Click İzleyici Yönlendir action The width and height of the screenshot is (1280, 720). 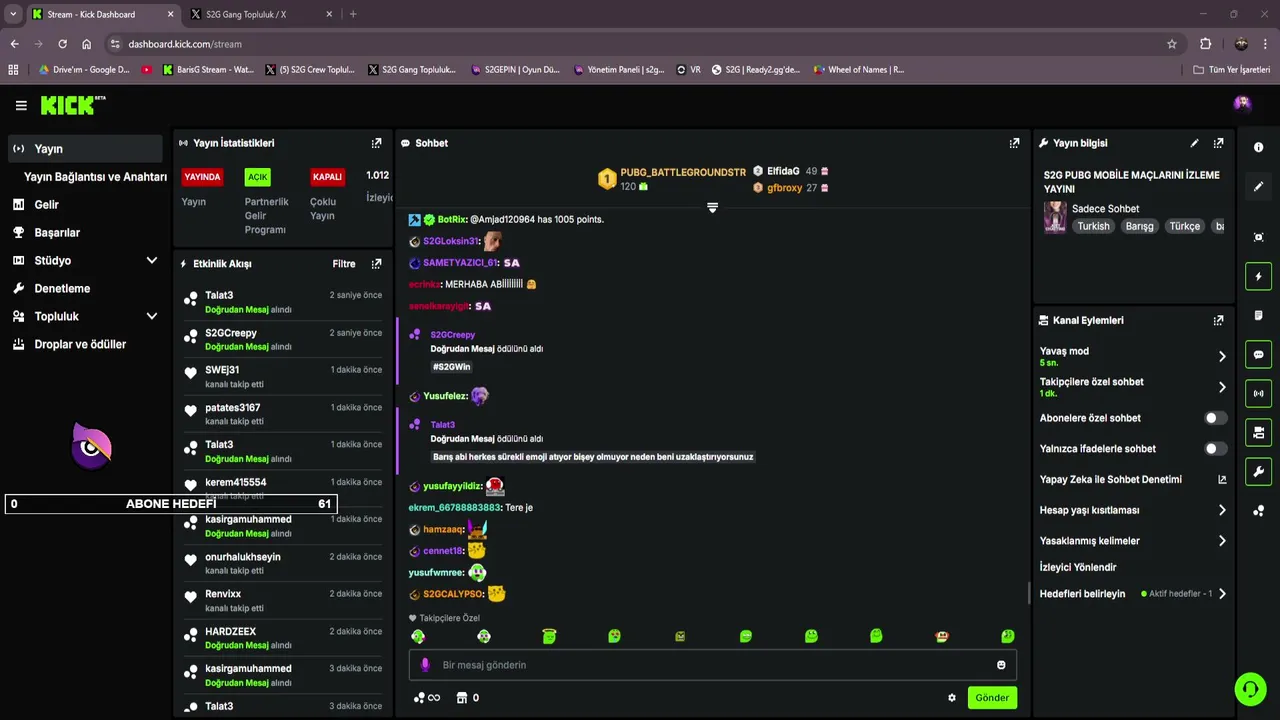click(x=1078, y=567)
